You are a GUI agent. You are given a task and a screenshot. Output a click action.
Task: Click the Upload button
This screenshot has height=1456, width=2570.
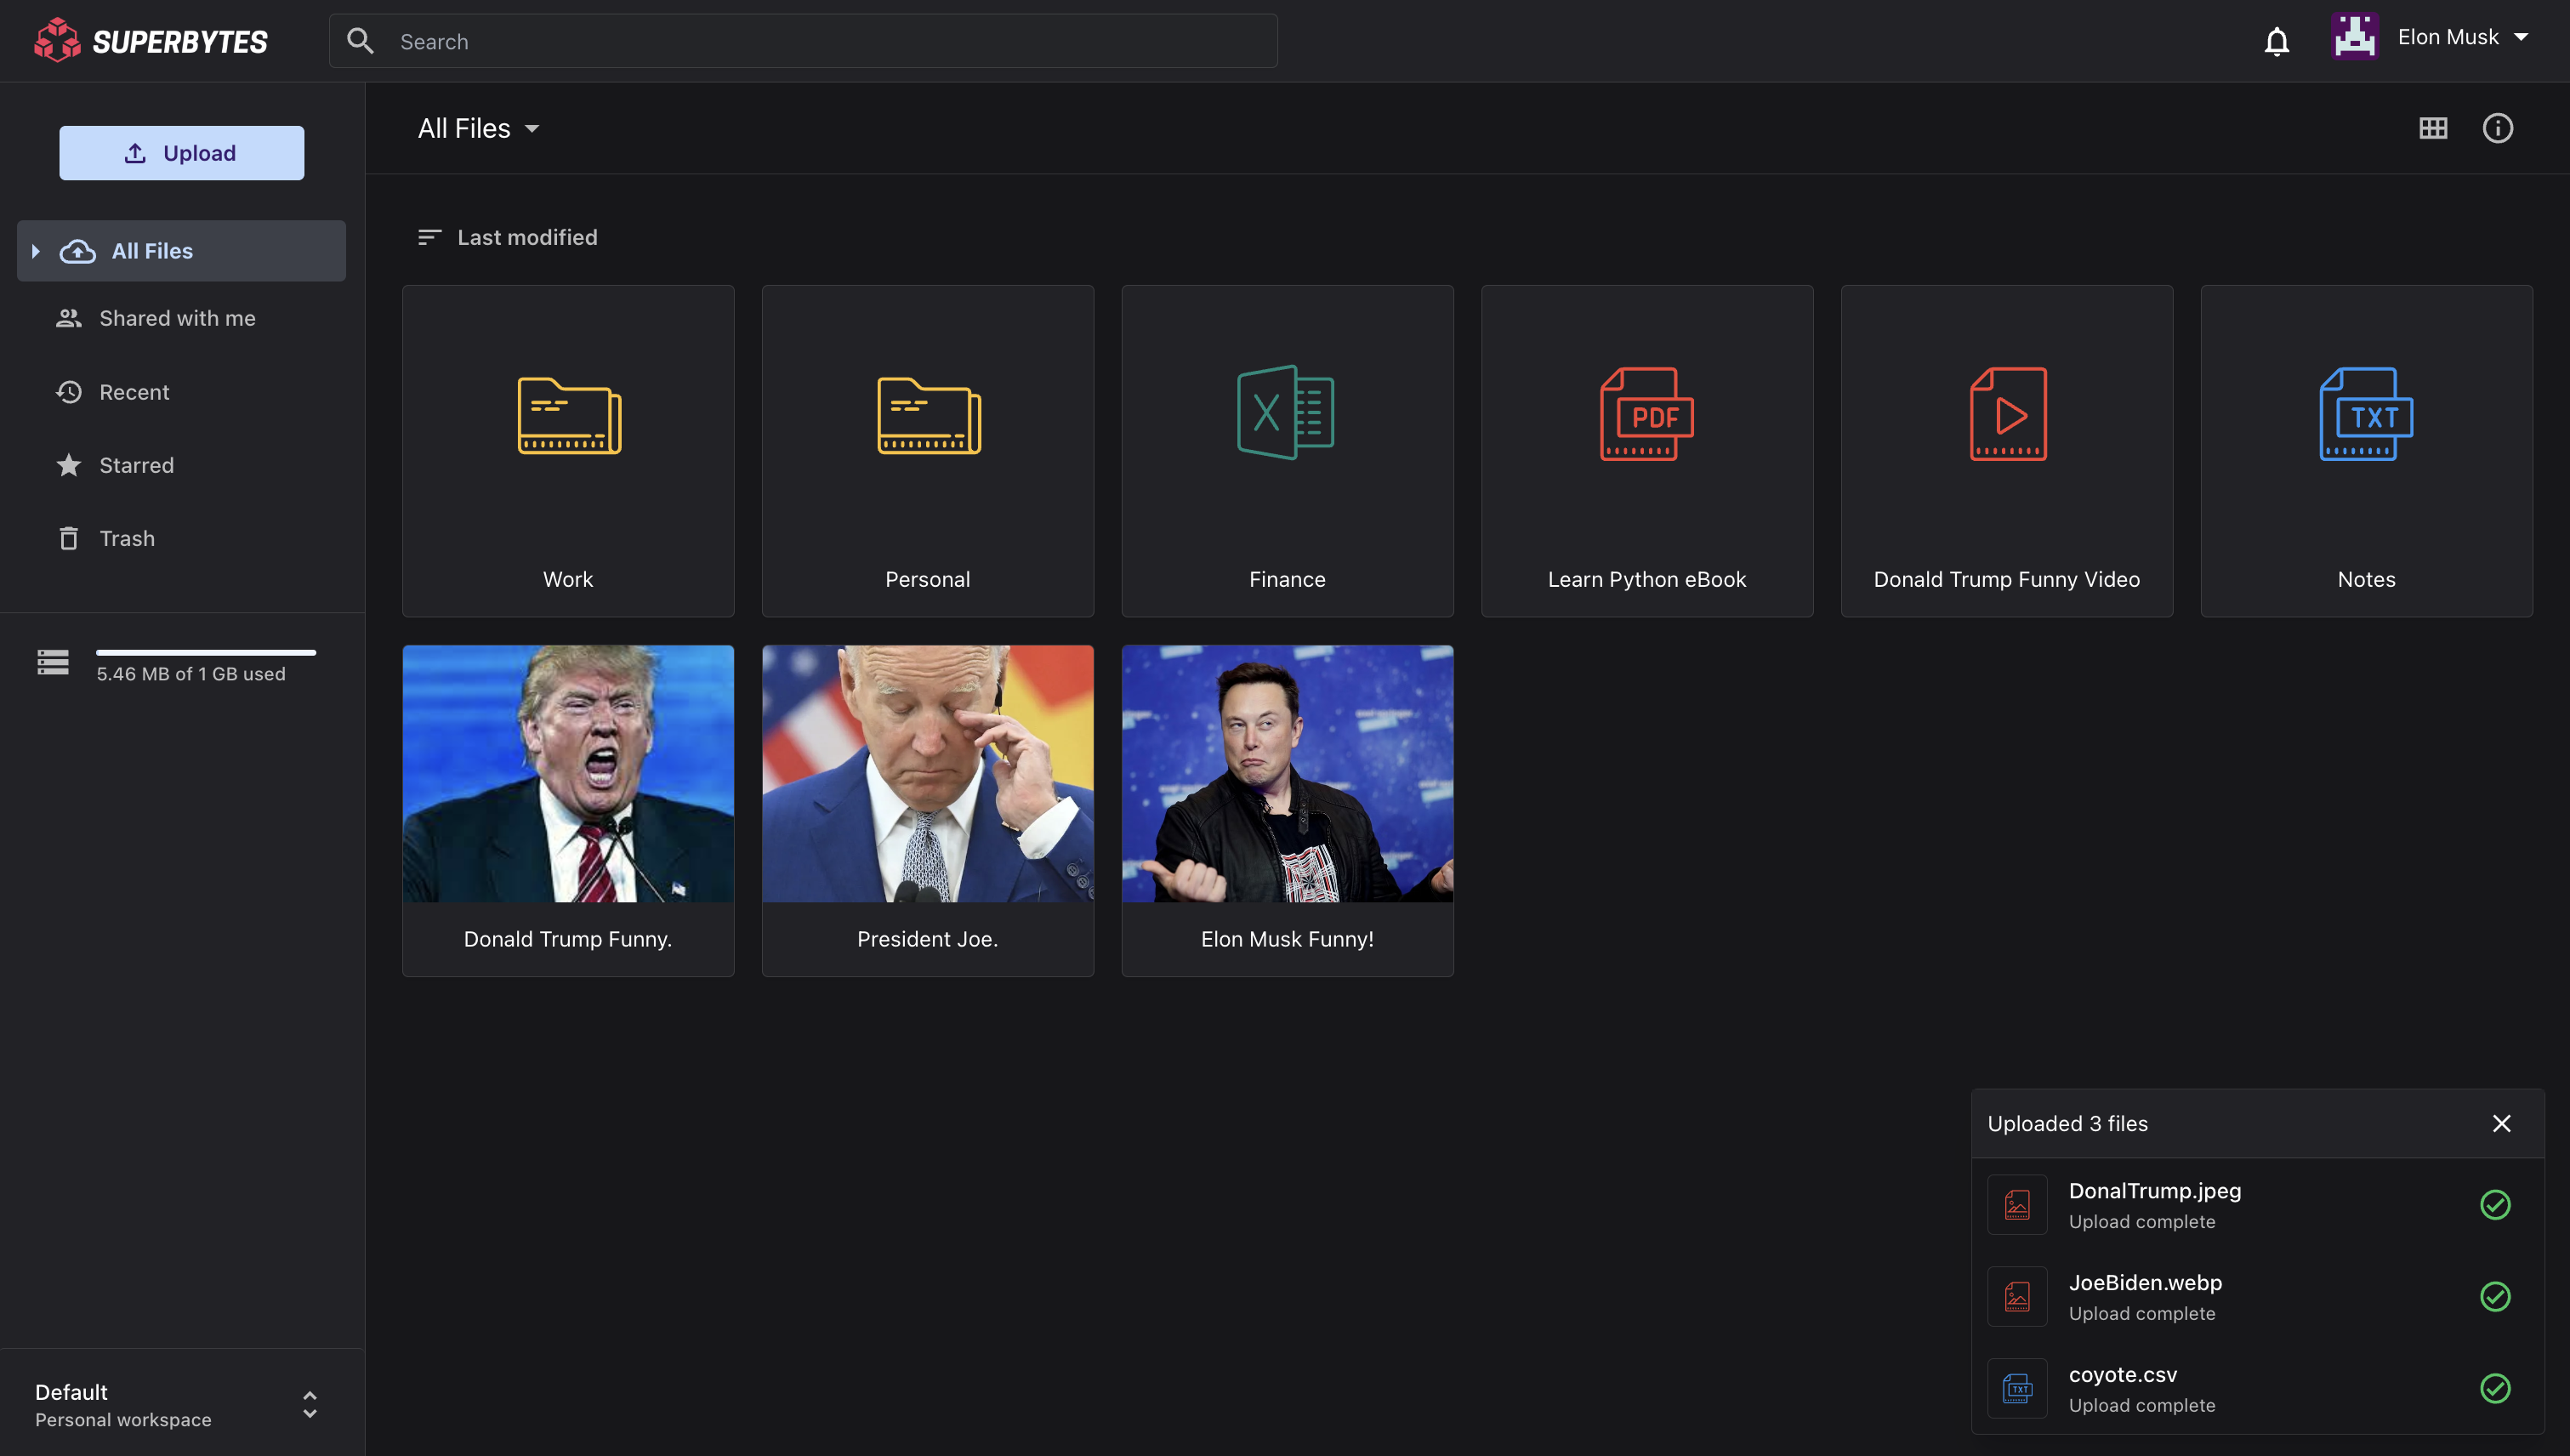181,152
